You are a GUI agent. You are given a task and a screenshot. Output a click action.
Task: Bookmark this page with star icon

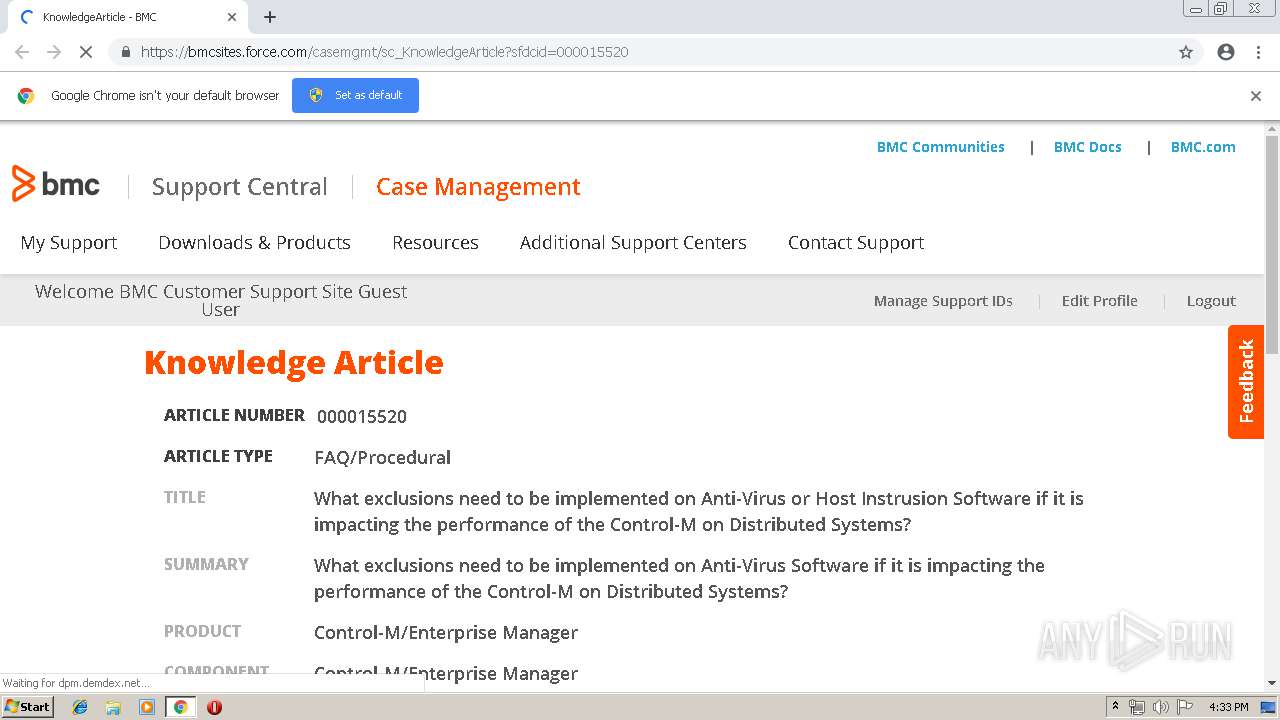coord(1186,52)
